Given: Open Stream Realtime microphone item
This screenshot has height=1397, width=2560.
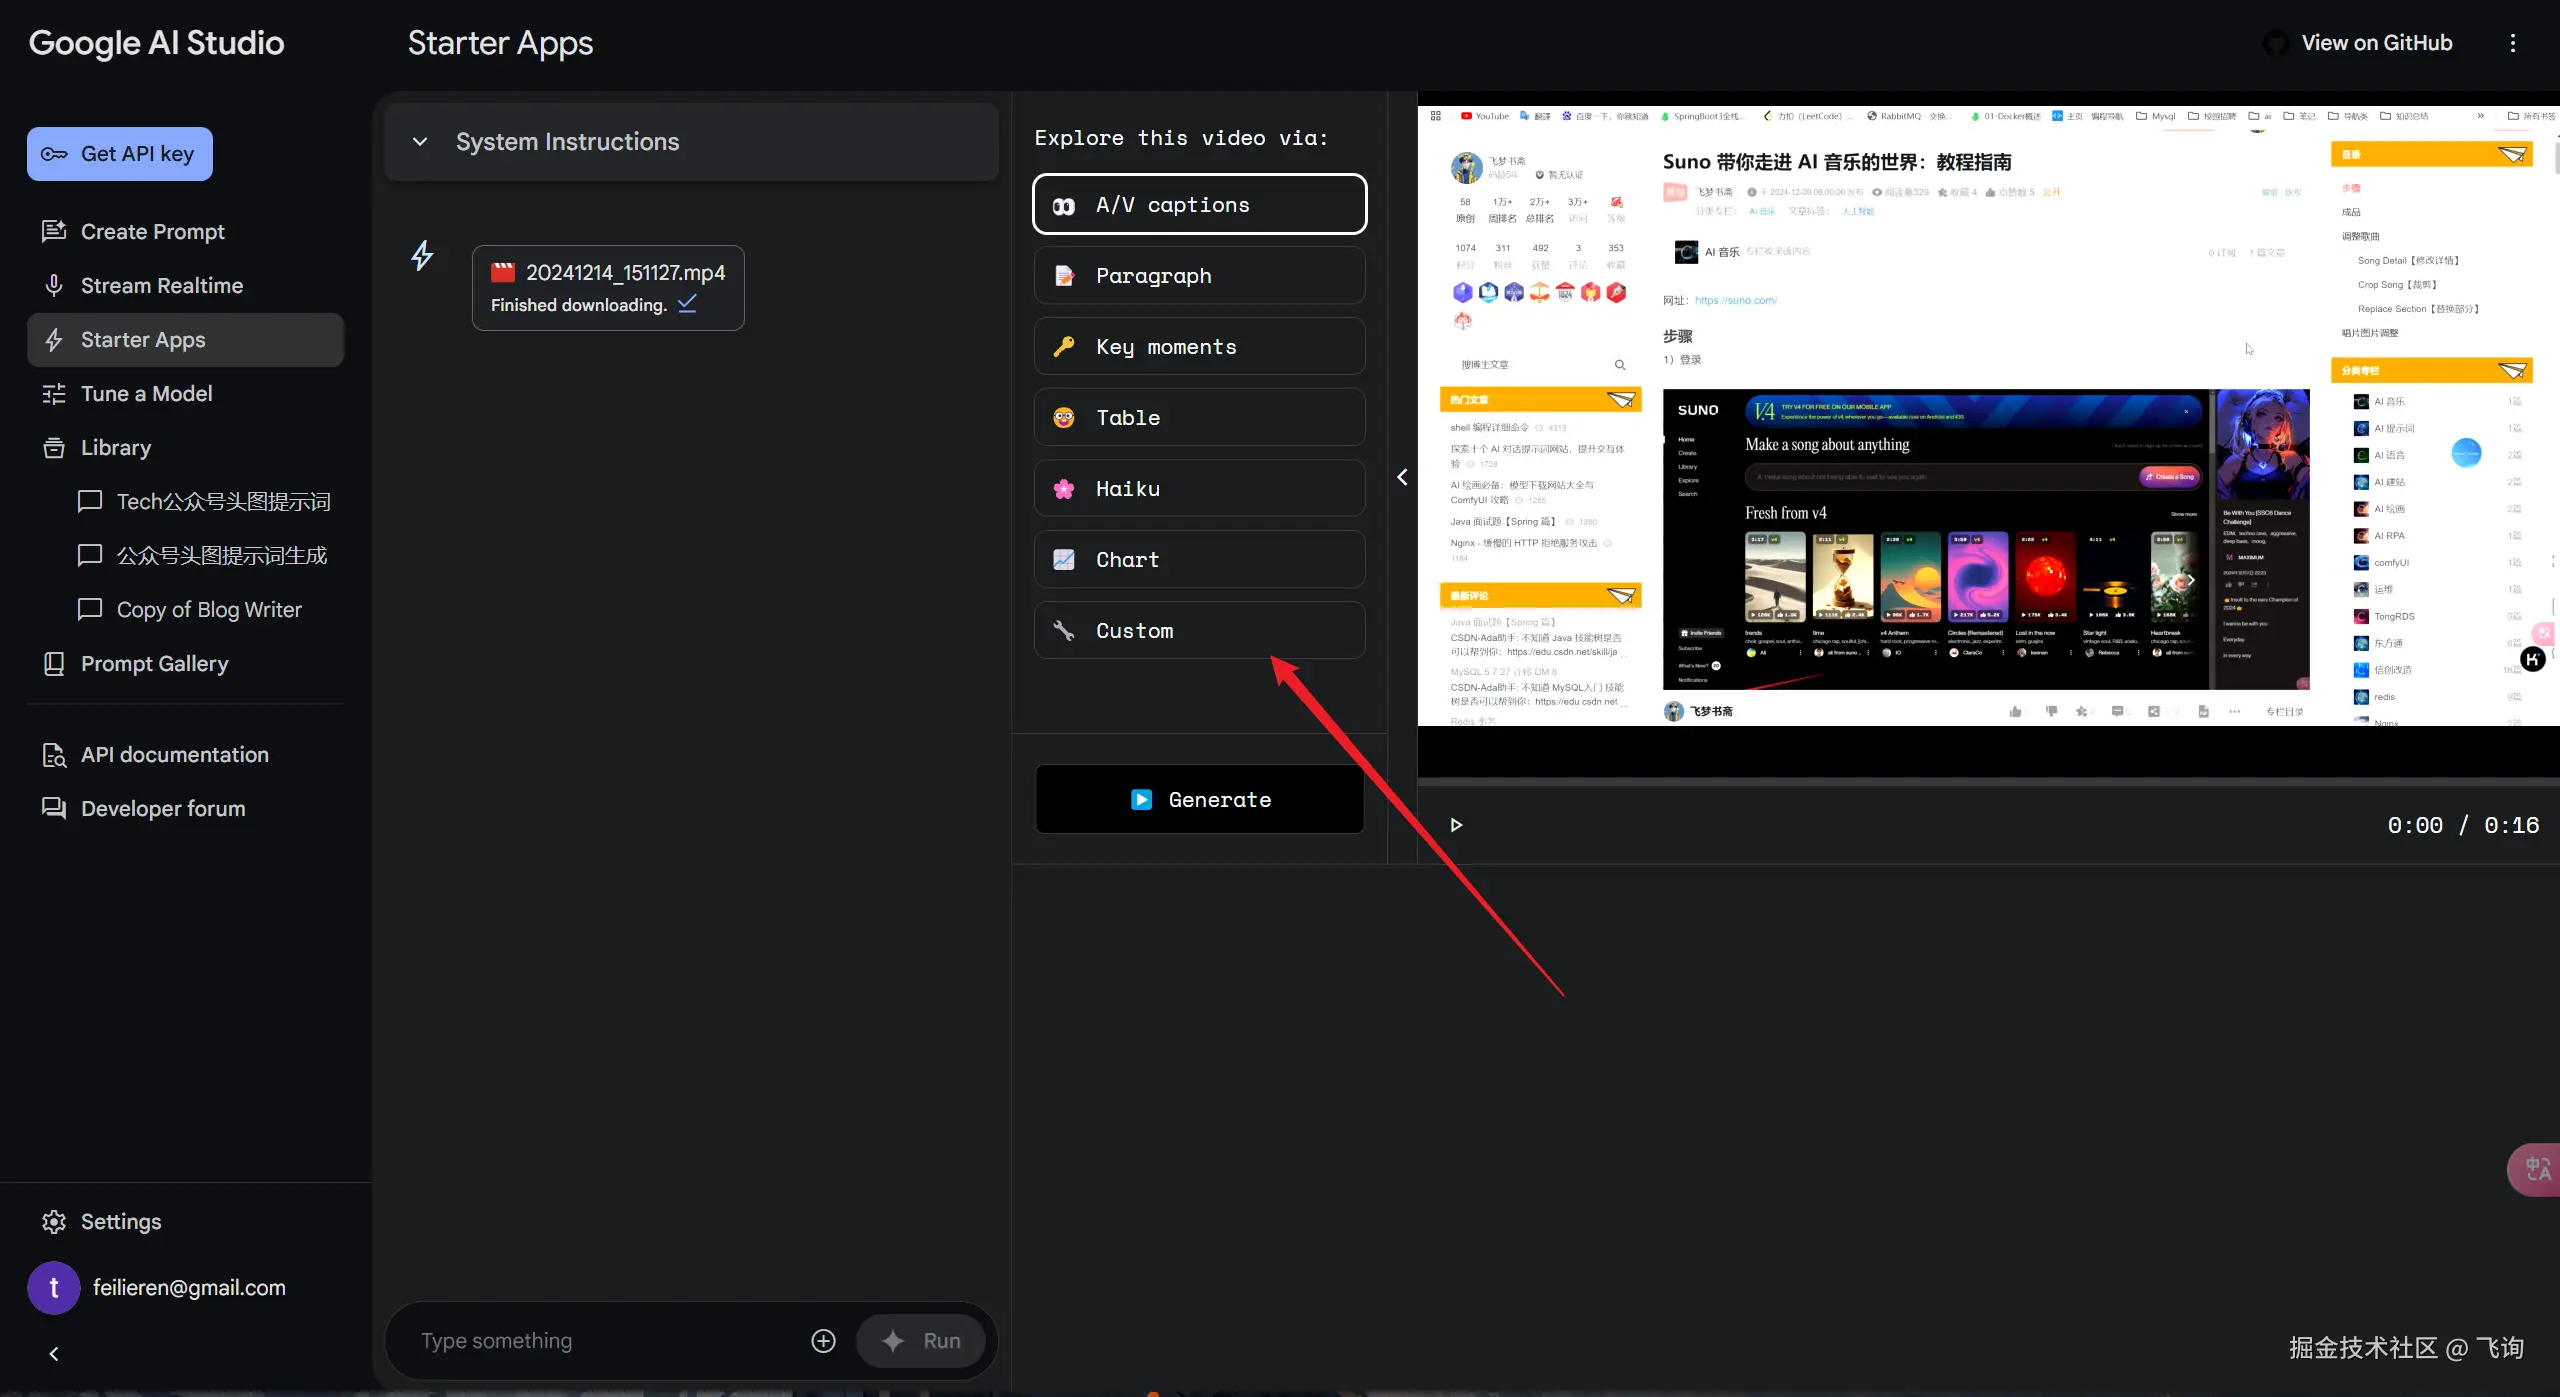Looking at the screenshot, I should (161, 286).
